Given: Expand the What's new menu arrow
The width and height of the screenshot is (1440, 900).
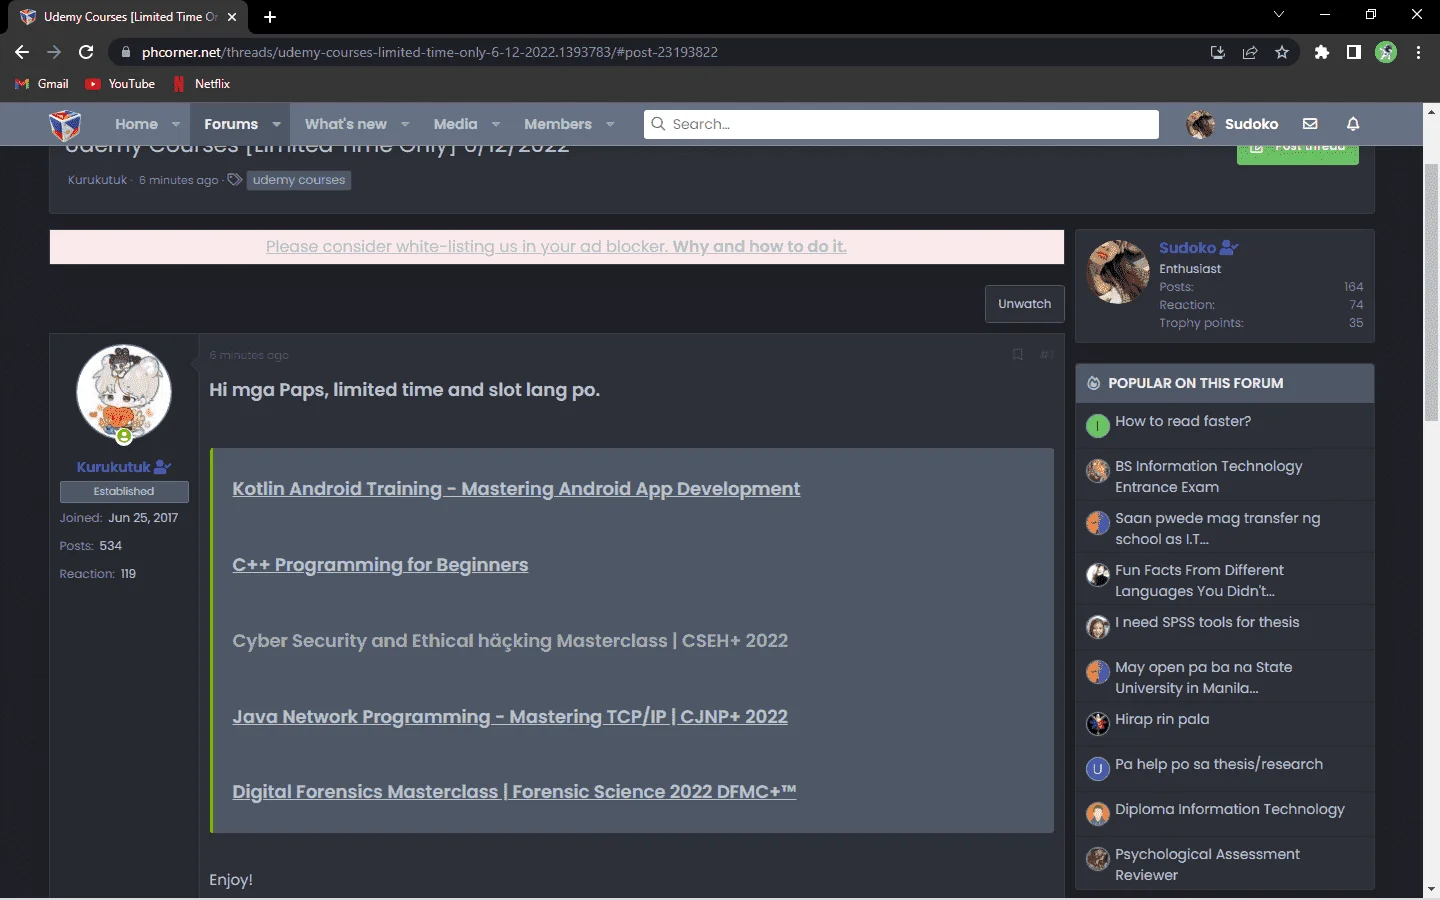Looking at the screenshot, I should coord(405,124).
